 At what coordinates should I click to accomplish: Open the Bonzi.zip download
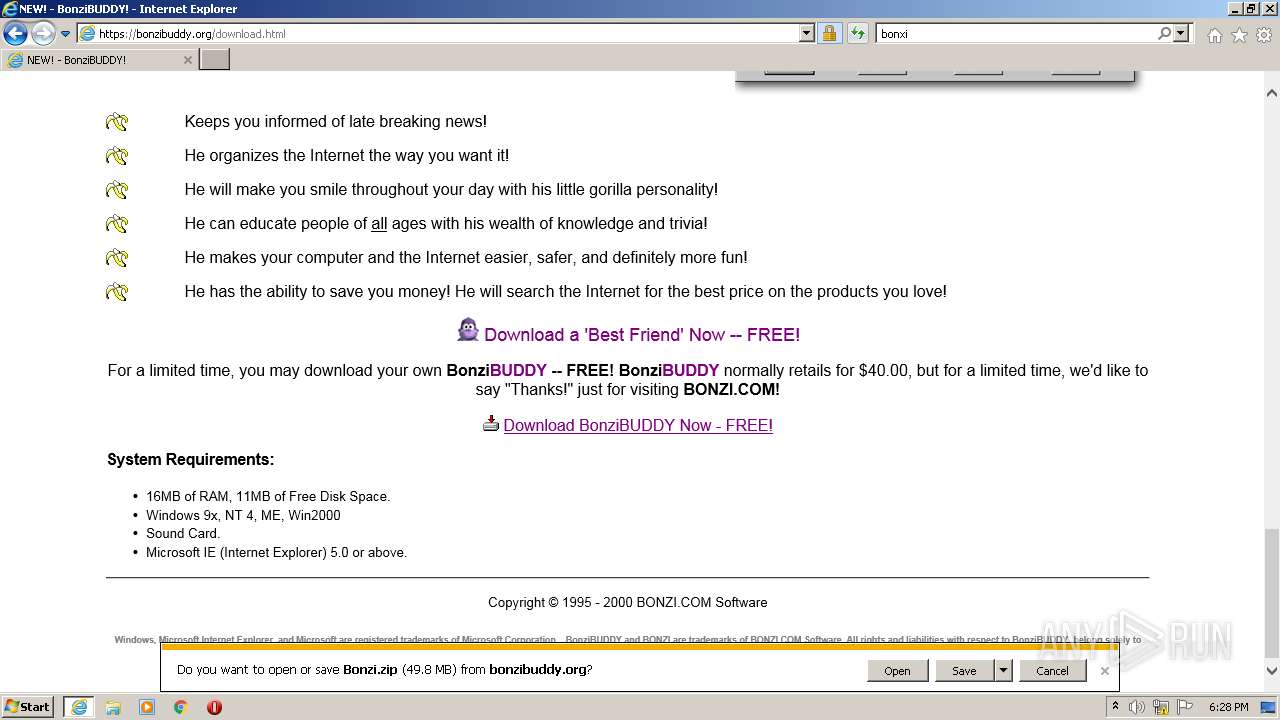point(897,671)
